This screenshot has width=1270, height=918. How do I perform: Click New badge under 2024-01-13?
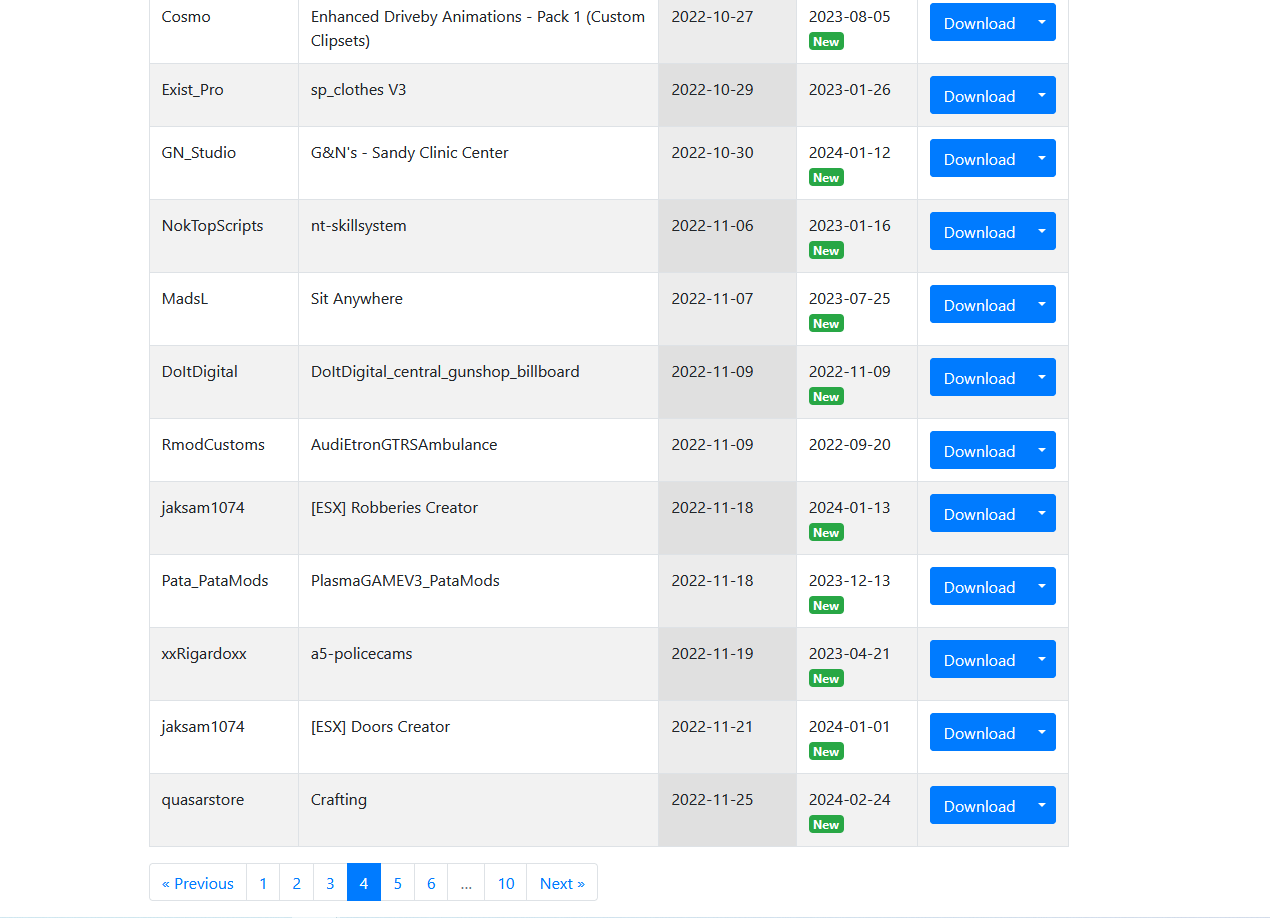pyautogui.click(x=826, y=532)
